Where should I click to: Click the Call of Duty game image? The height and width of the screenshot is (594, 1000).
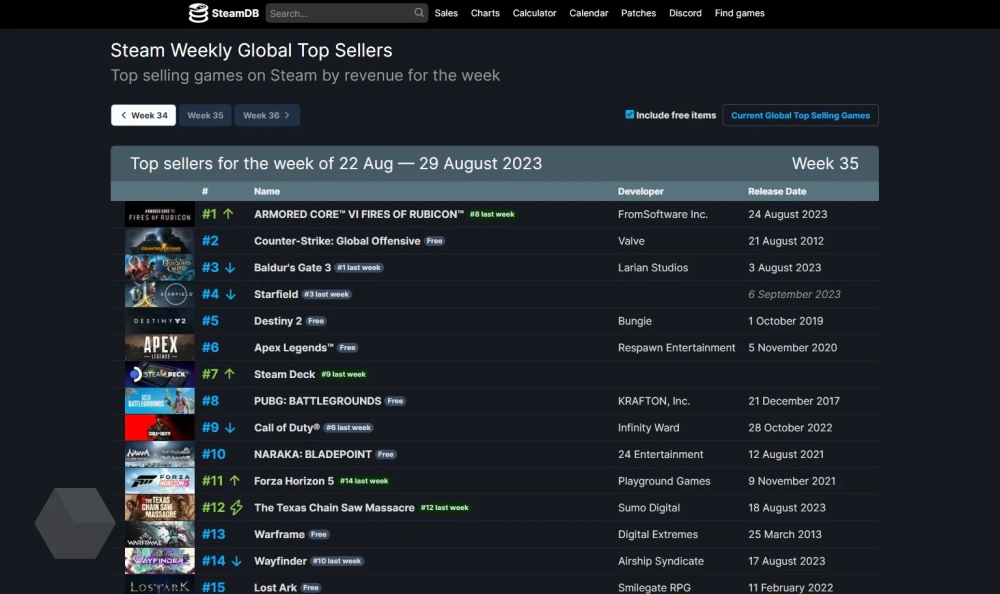pos(159,428)
